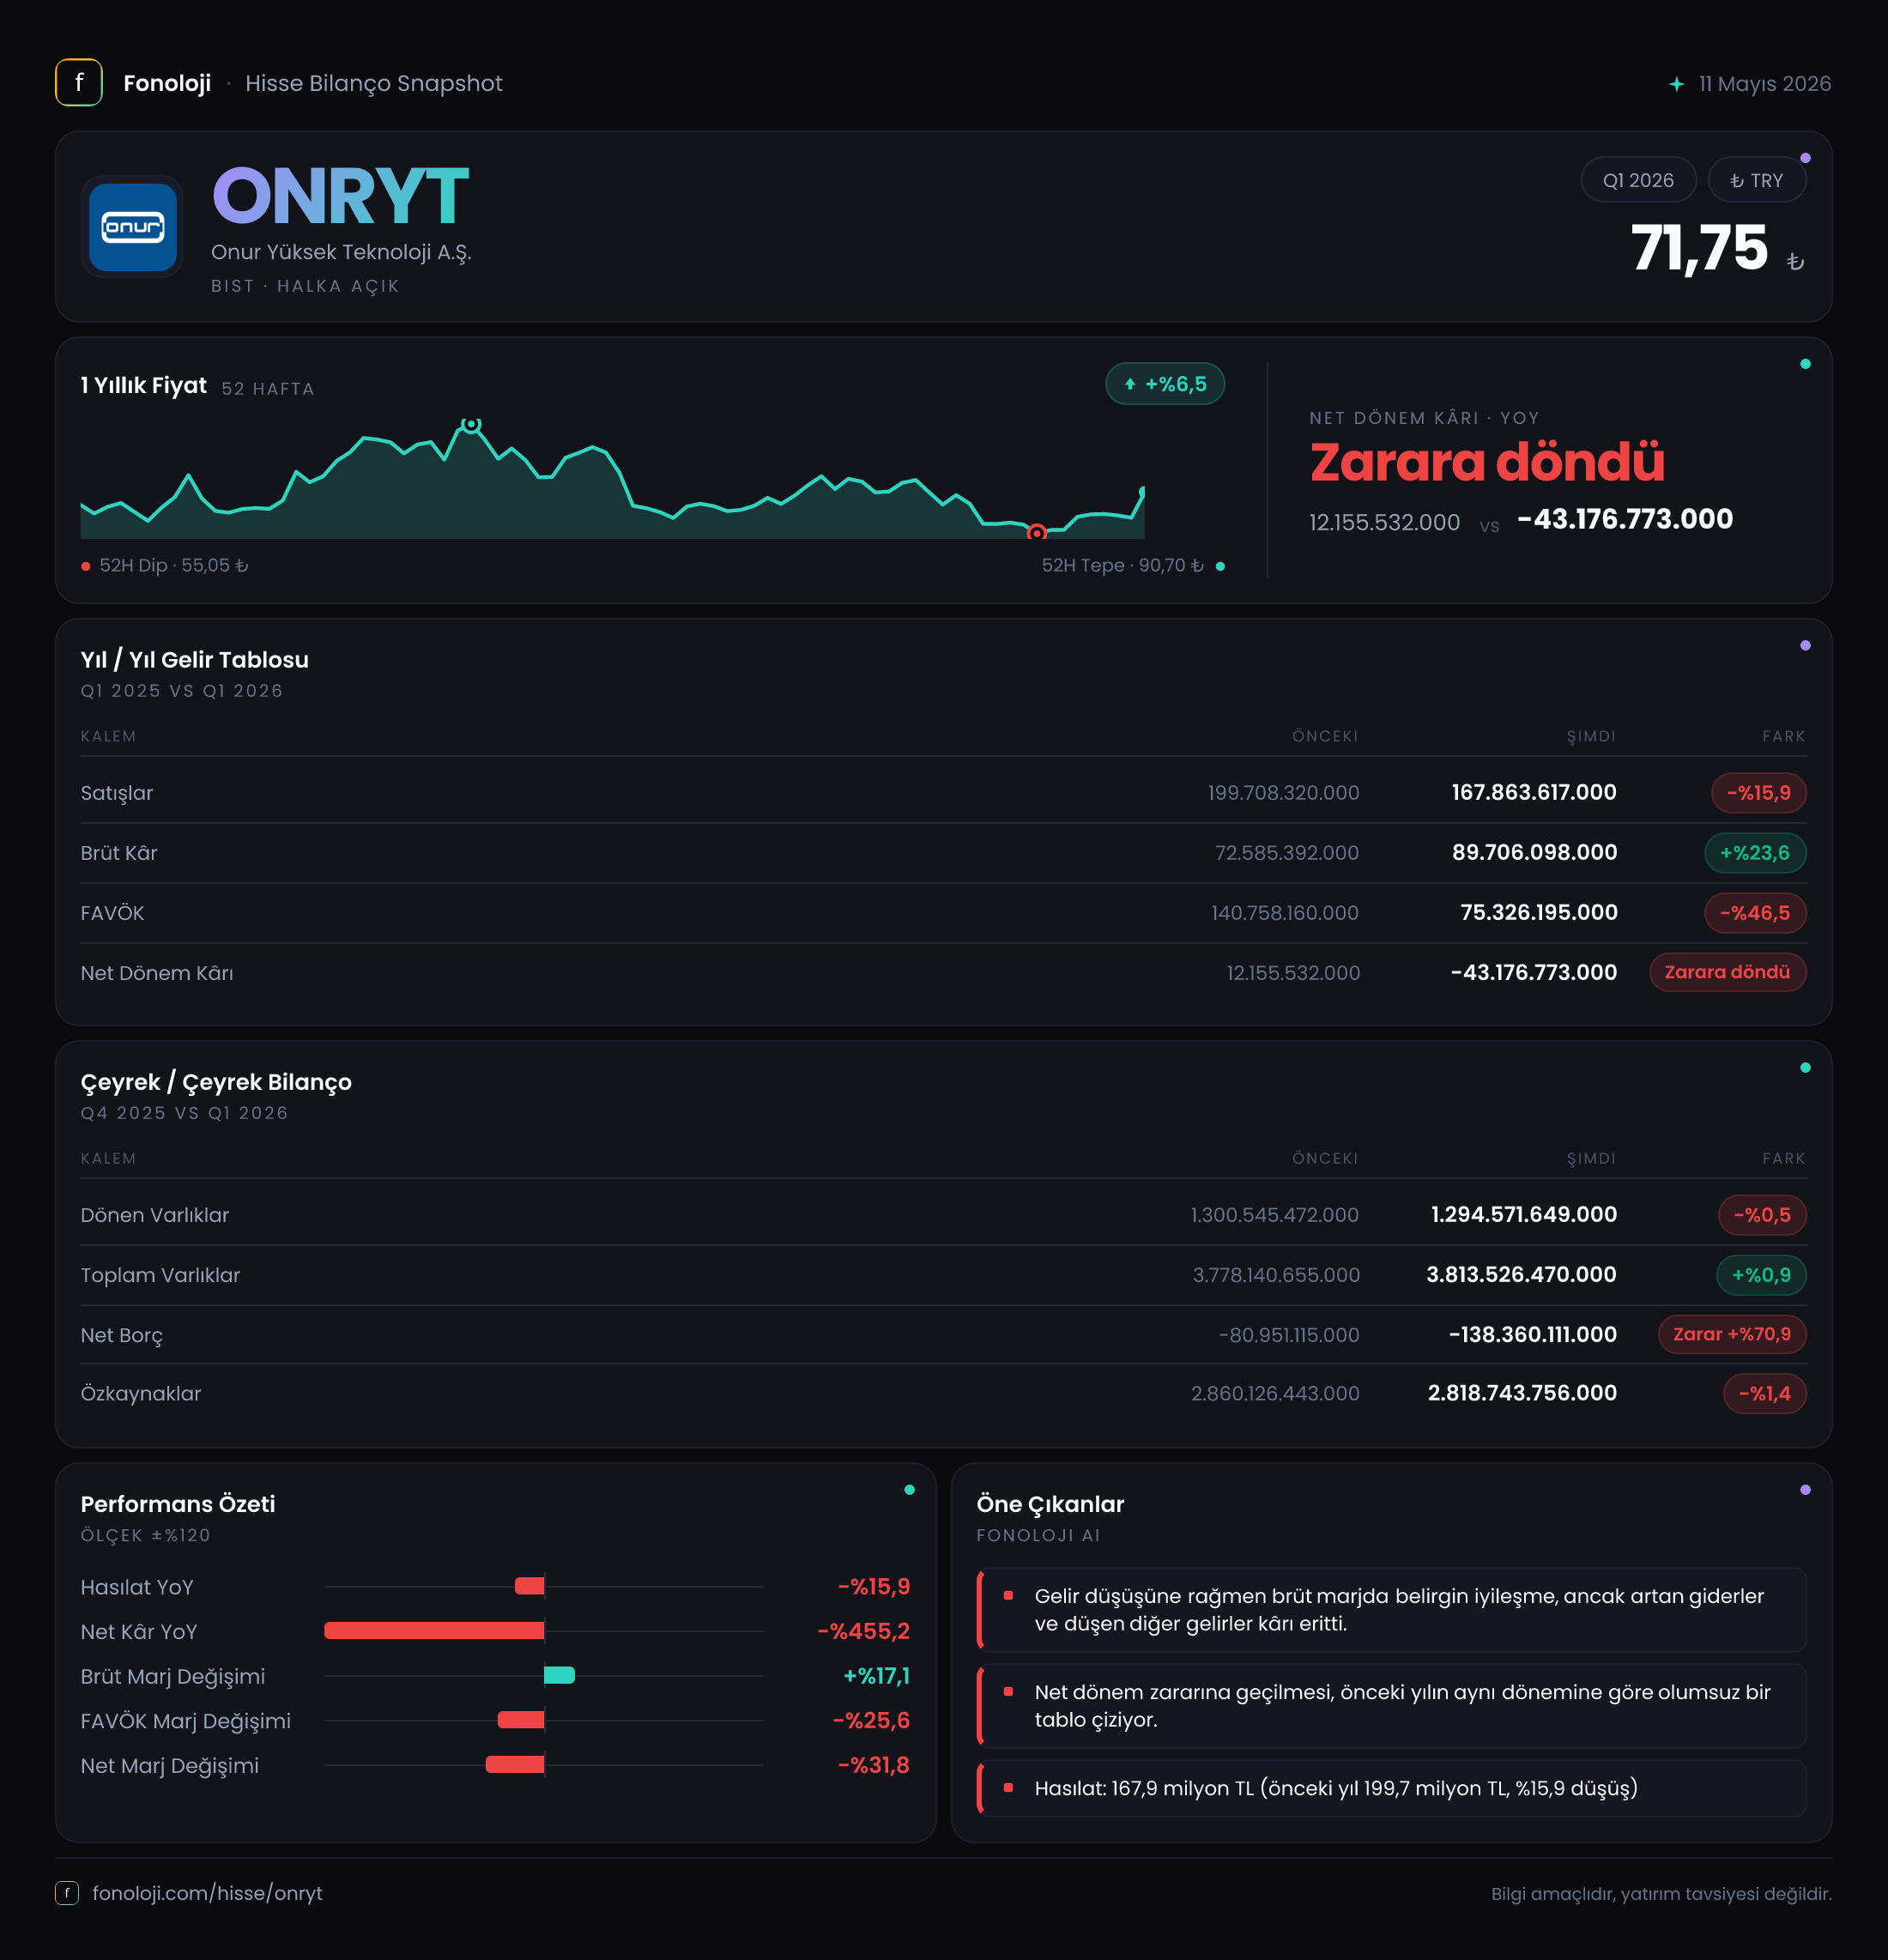Click the Toplam Varlıklar +%0,9 badge
1888x1960 pixels.
coord(1761,1275)
